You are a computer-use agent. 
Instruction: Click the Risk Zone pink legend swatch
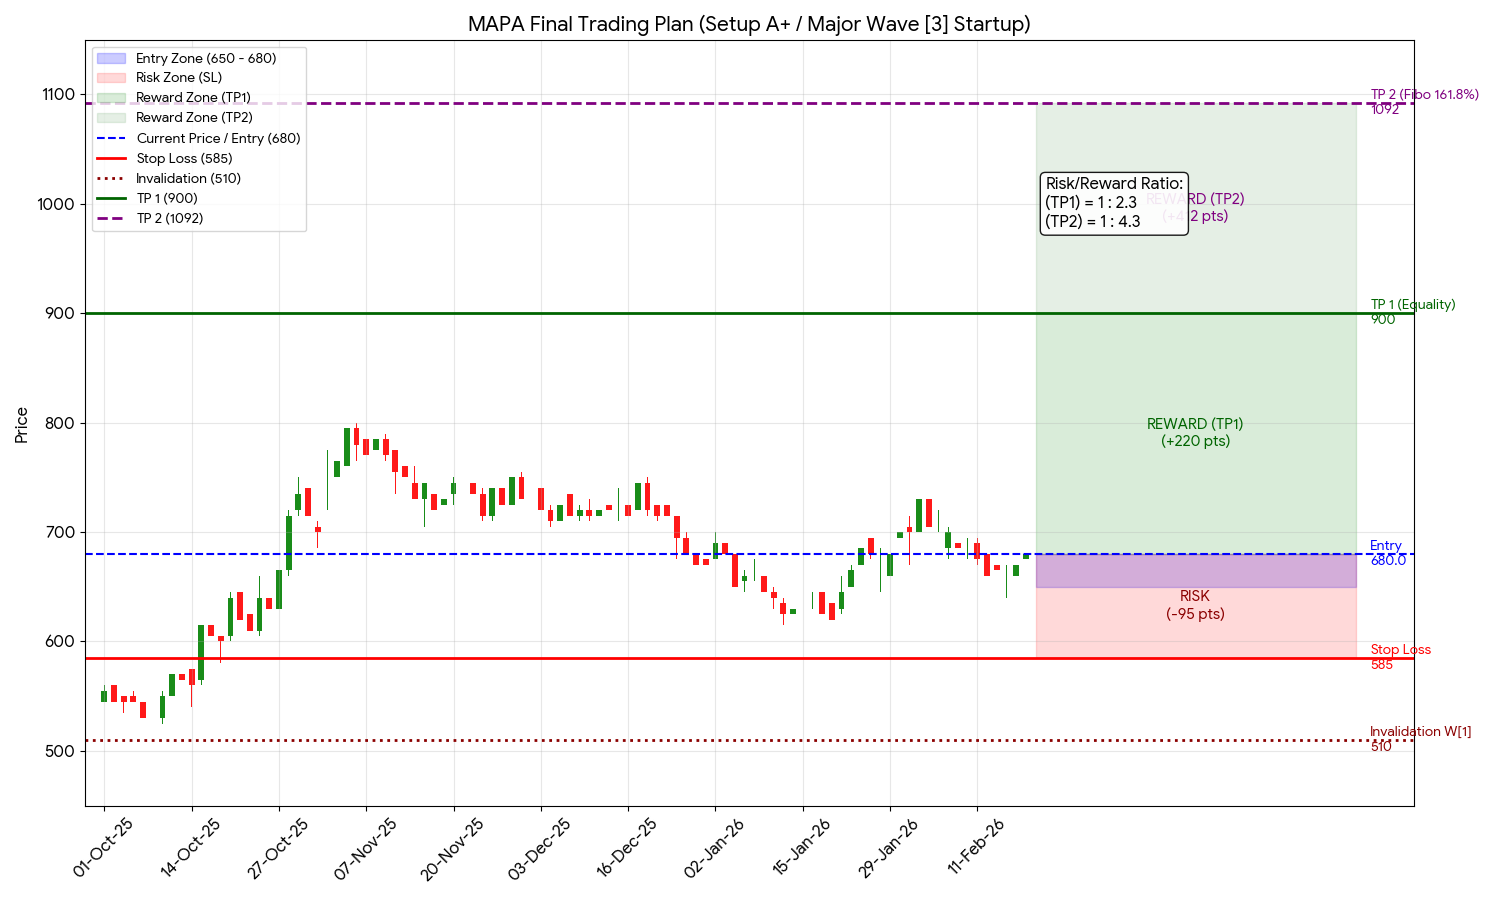coord(111,78)
